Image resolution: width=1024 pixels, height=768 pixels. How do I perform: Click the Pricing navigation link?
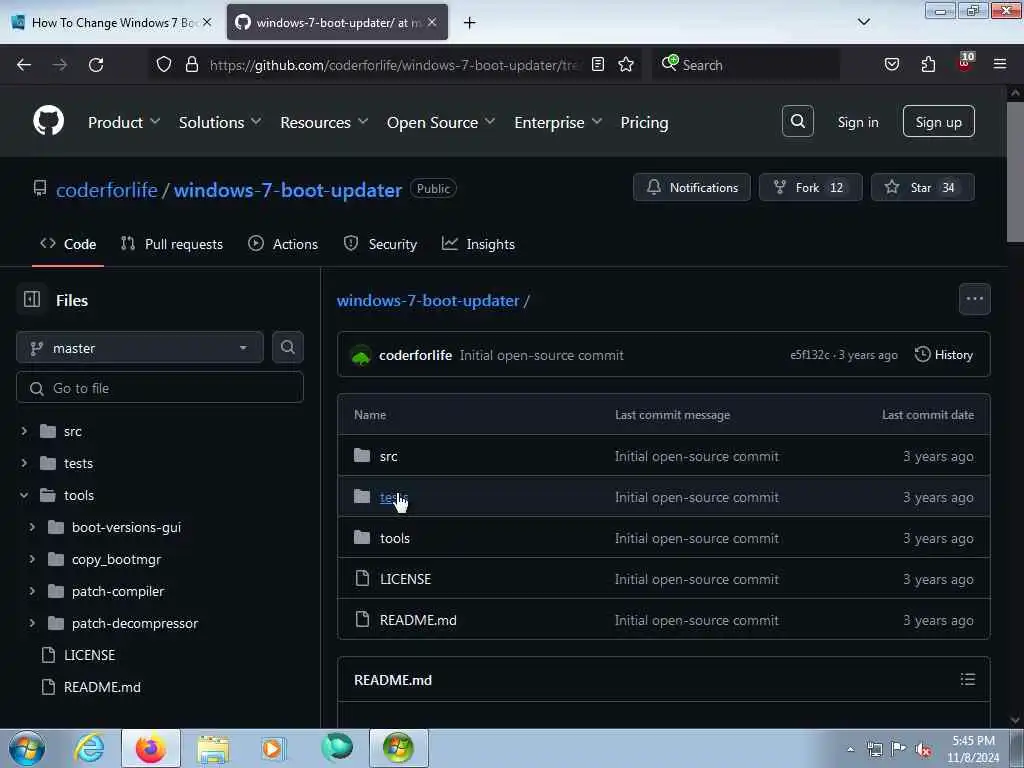click(x=644, y=122)
